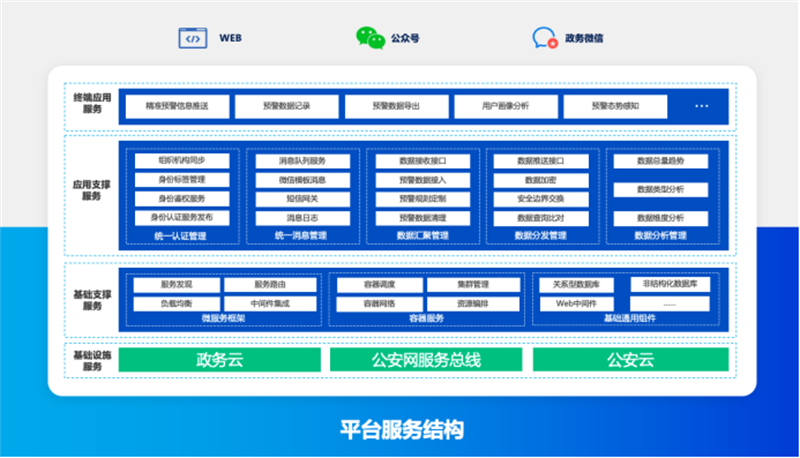Screen dimensions: 800x458
Task: Click the green 公众号 WeChat icon
Action: (x=370, y=39)
